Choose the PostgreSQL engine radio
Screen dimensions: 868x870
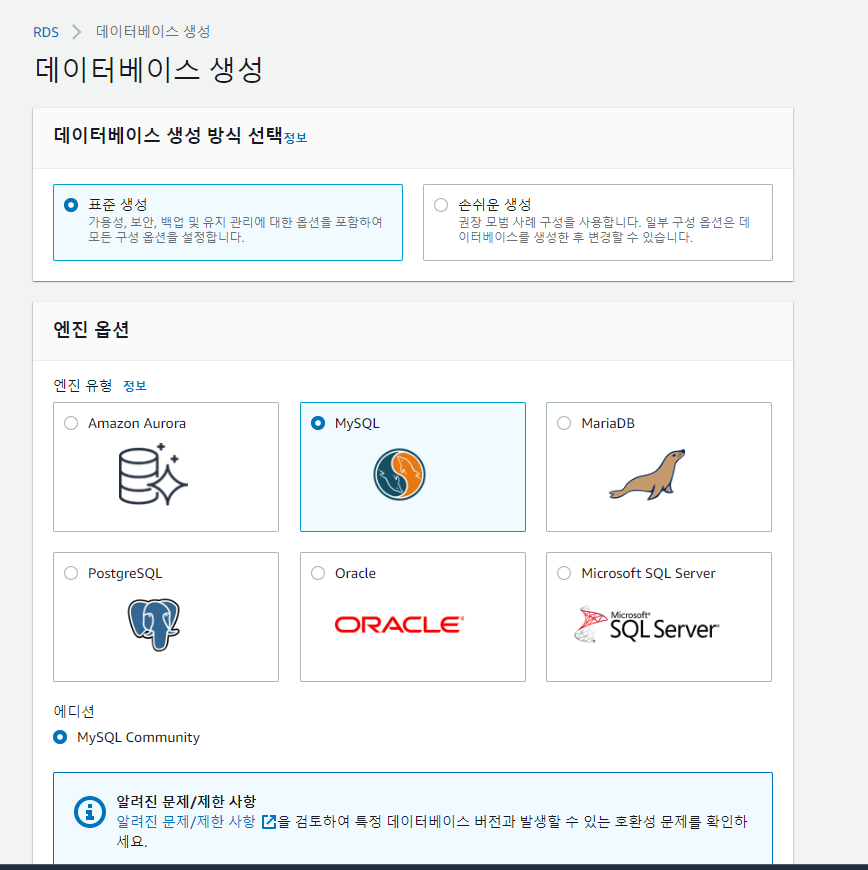[x=71, y=573]
